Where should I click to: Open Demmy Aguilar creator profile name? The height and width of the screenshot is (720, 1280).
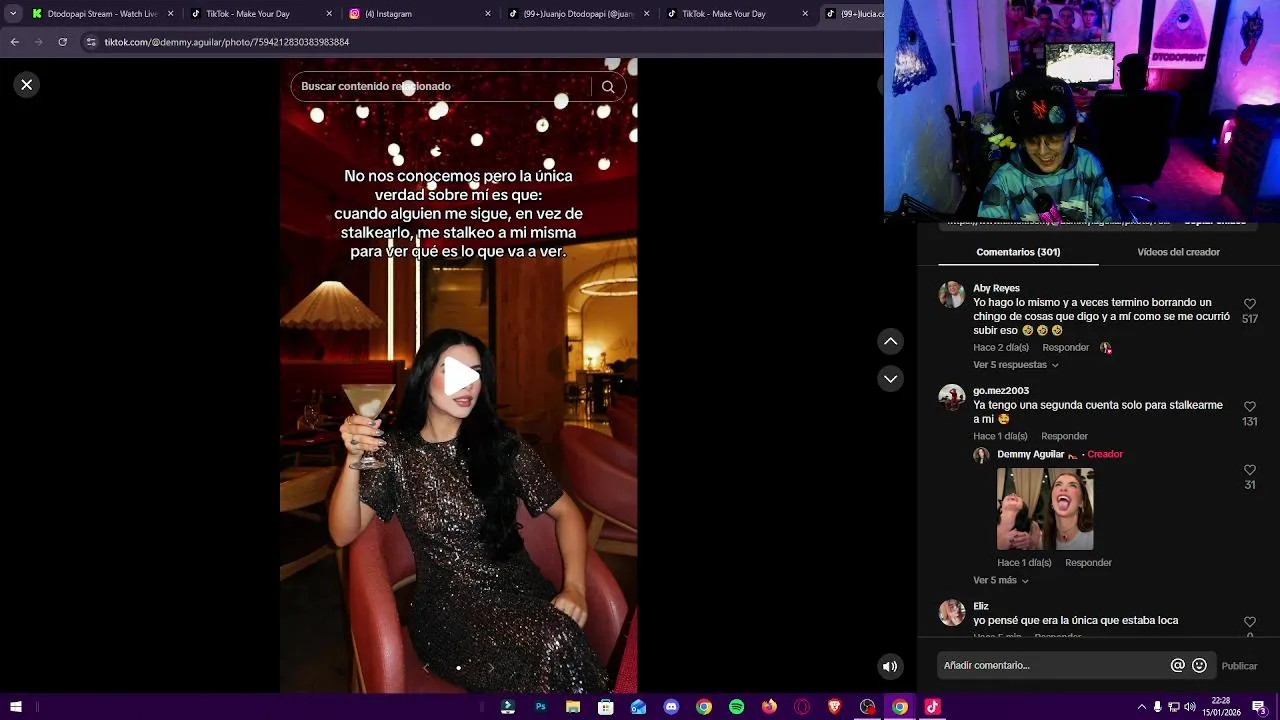1030,454
